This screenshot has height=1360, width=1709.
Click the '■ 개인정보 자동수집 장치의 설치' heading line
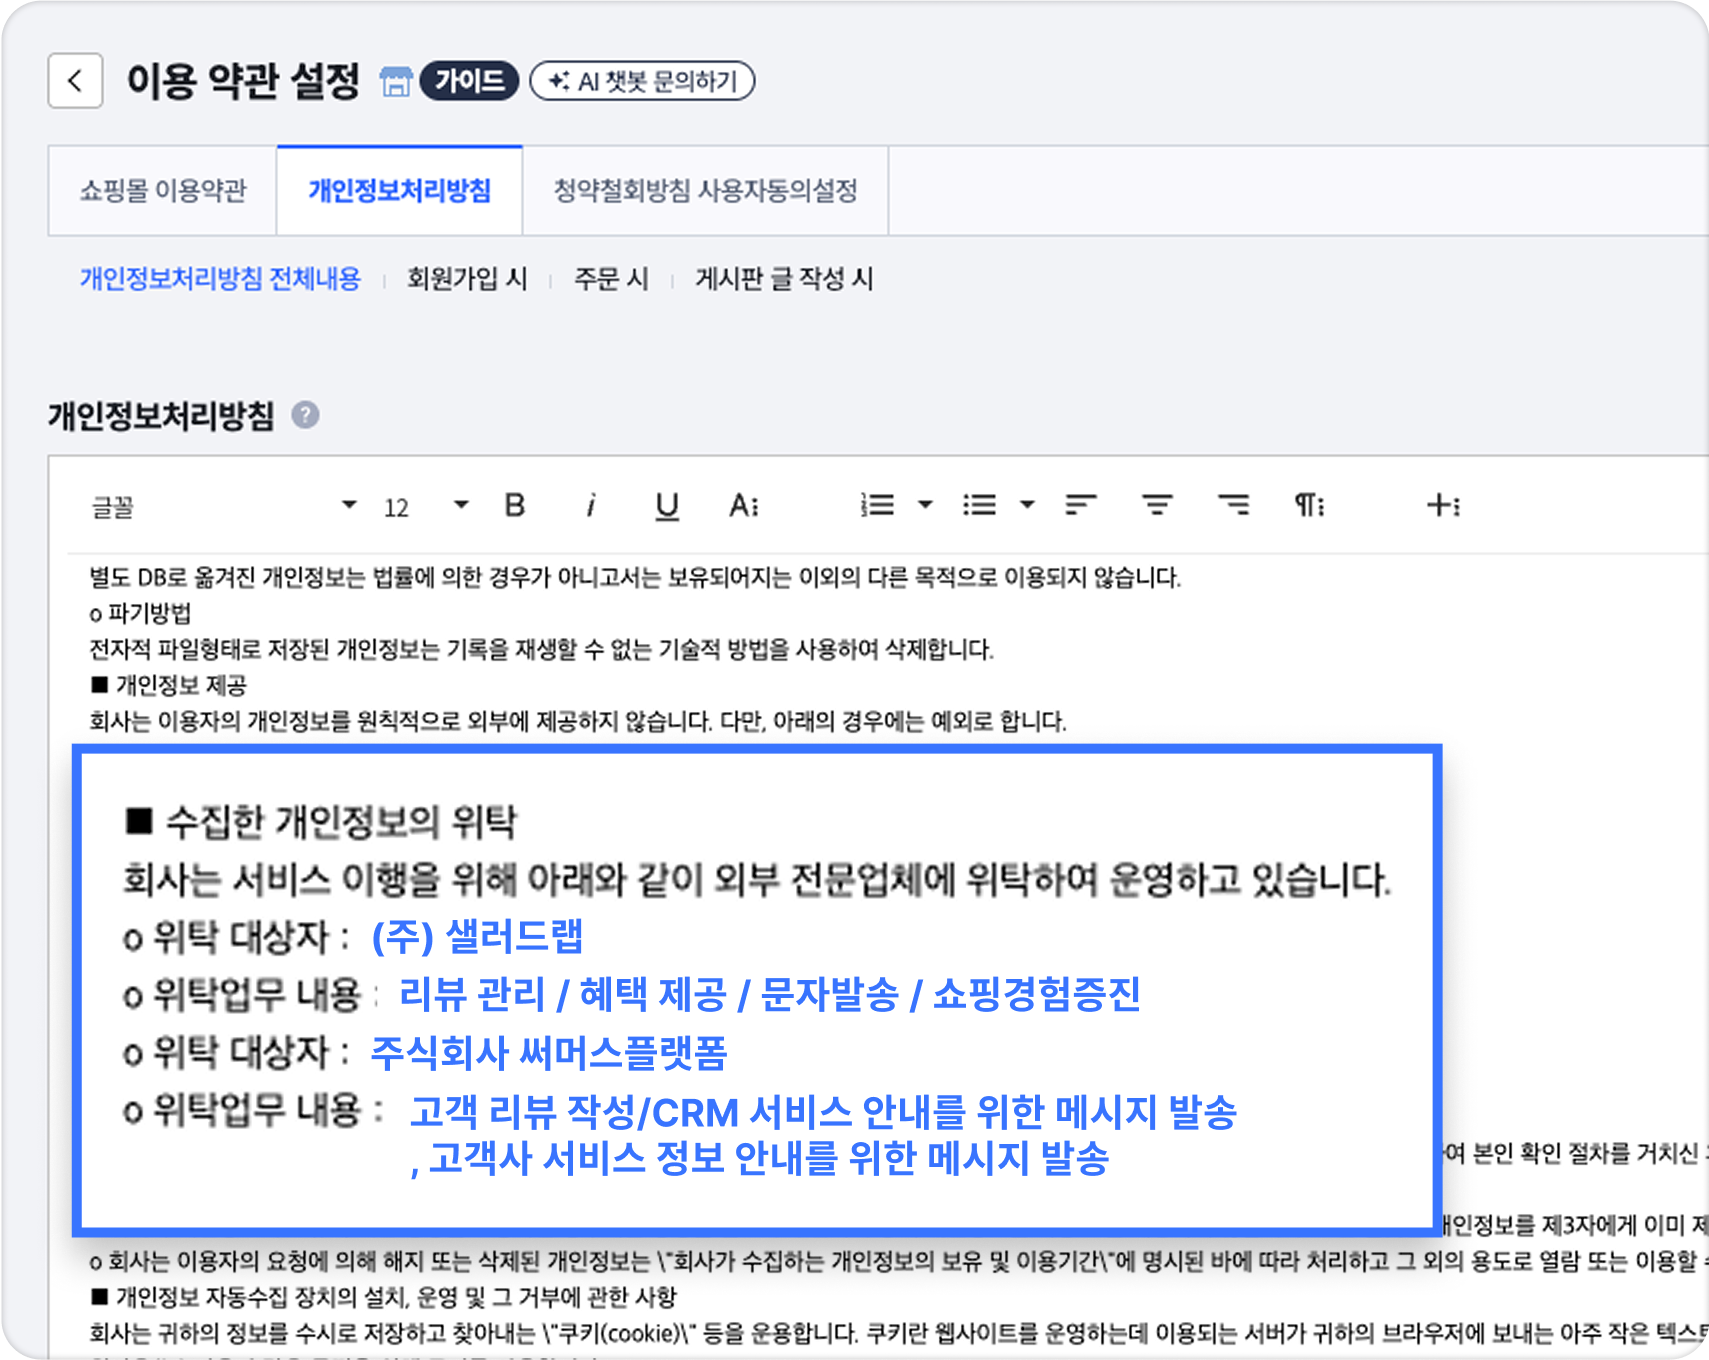point(383,1297)
